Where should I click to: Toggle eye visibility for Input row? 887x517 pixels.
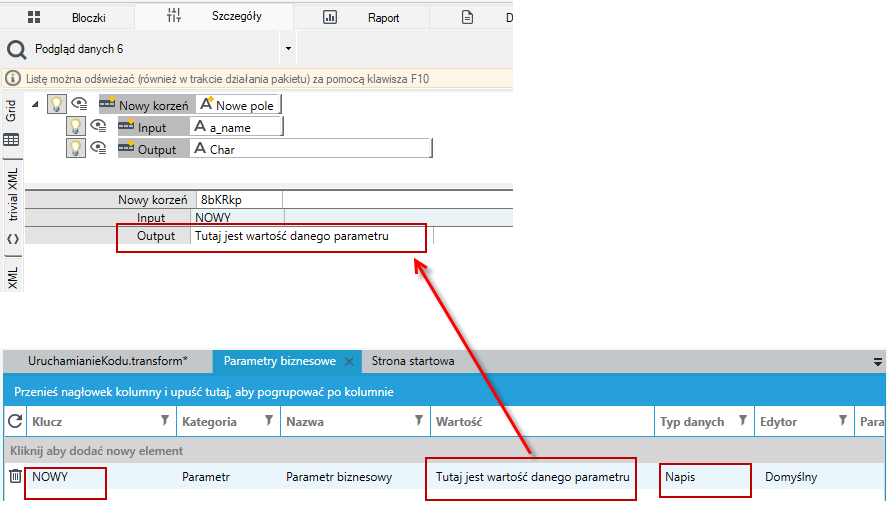click(x=98, y=126)
